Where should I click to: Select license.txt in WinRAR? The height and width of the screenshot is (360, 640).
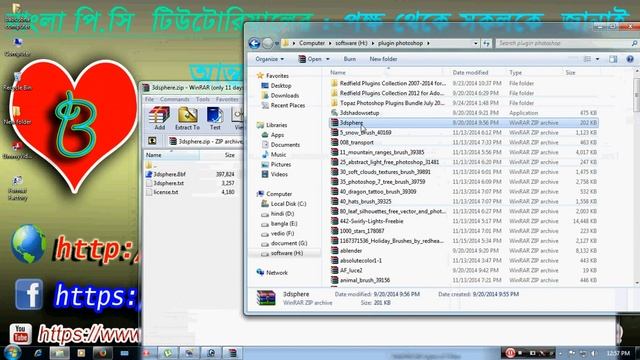[x=166, y=192]
